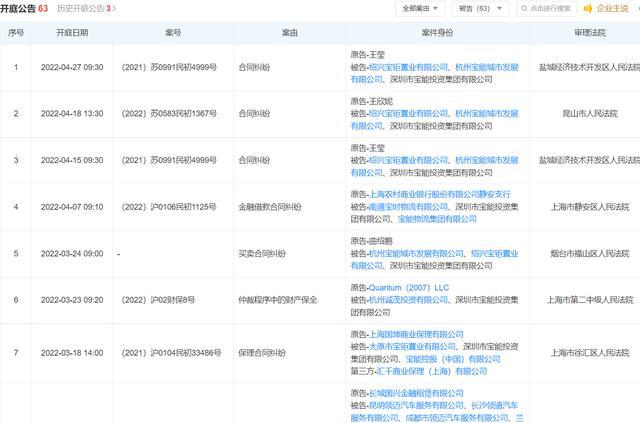640x423 pixels.
Task: Click case number （2021）沪0104民初33486号
Action: (171, 353)
